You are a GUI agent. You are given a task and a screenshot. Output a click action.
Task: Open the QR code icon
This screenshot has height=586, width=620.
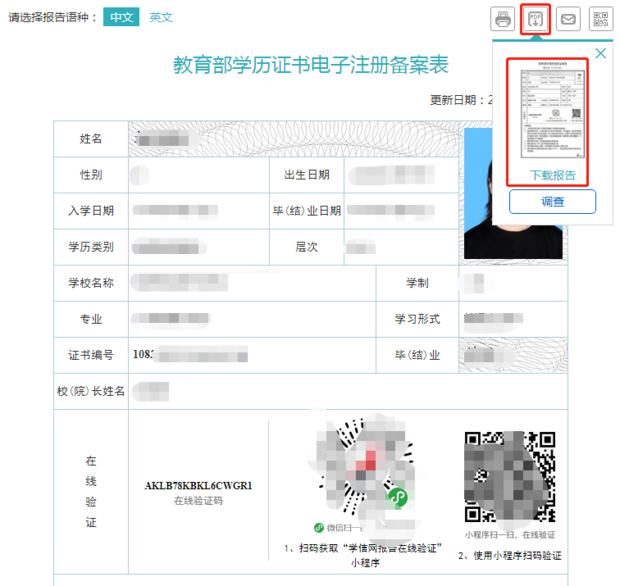[x=601, y=19]
